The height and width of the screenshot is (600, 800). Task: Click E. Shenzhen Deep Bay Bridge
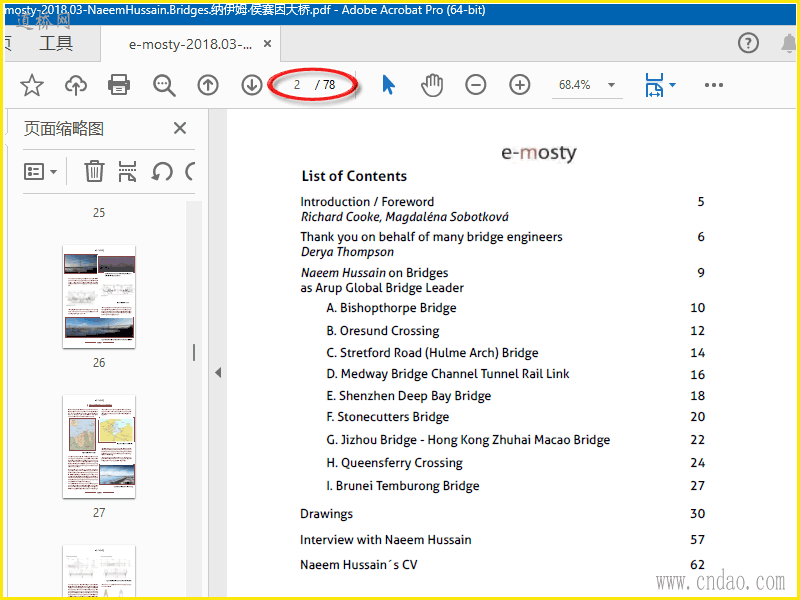click(x=409, y=396)
